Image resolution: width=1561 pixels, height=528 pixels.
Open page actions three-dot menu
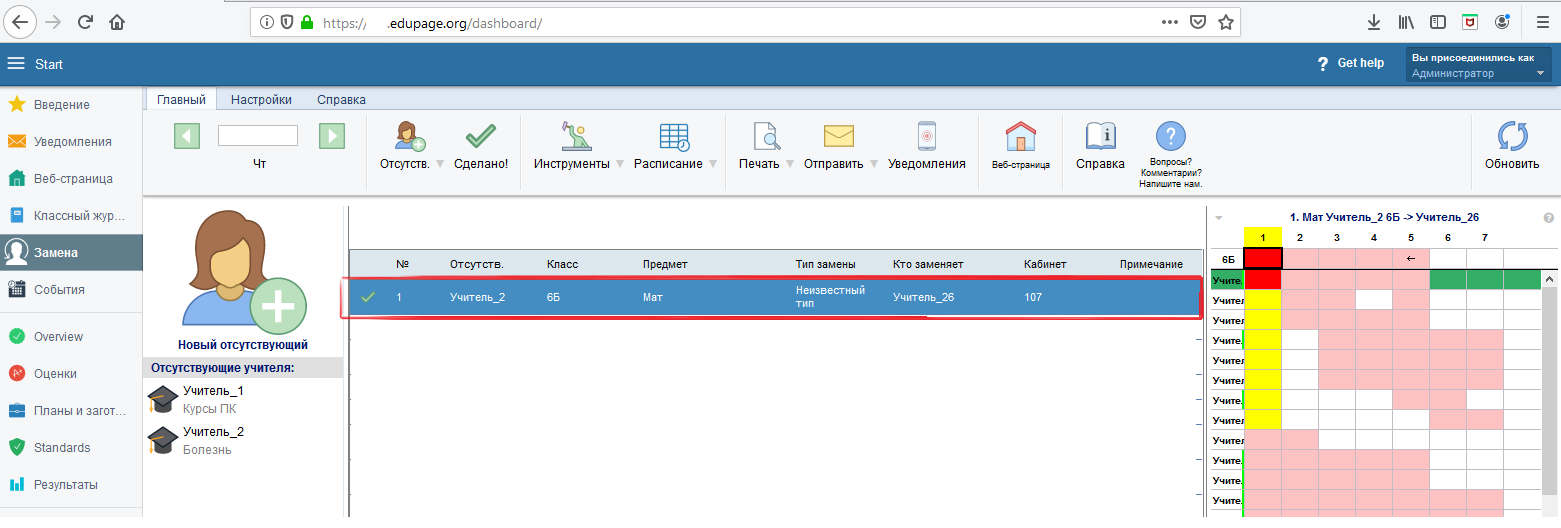click(x=1169, y=21)
